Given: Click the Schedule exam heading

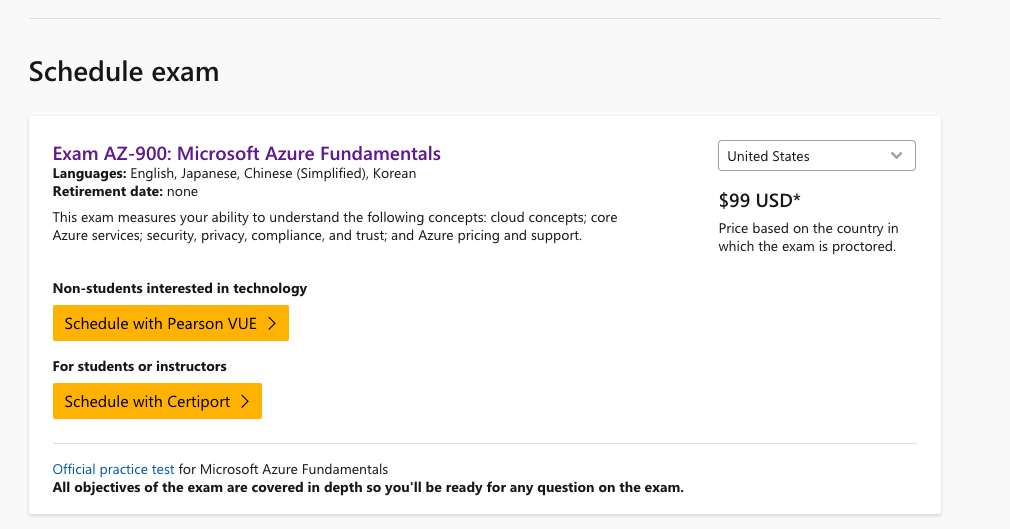Looking at the screenshot, I should coord(124,72).
